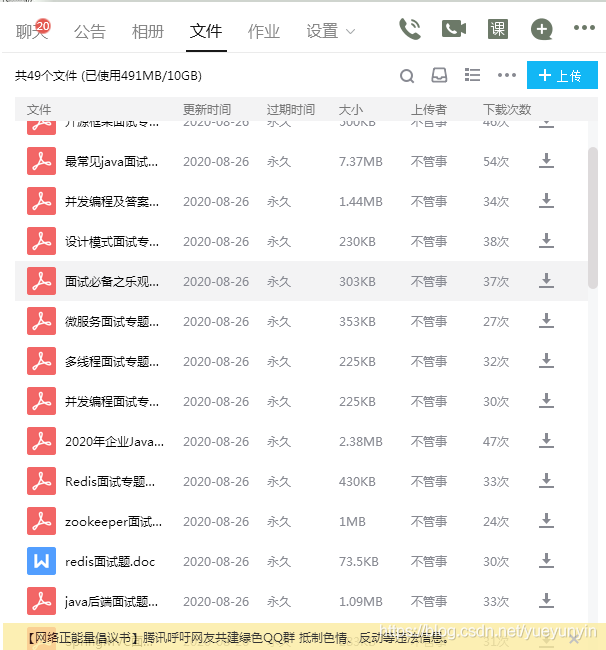Download java后端面试题 file
This screenshot has height=650, width=606.
(546, 601)
